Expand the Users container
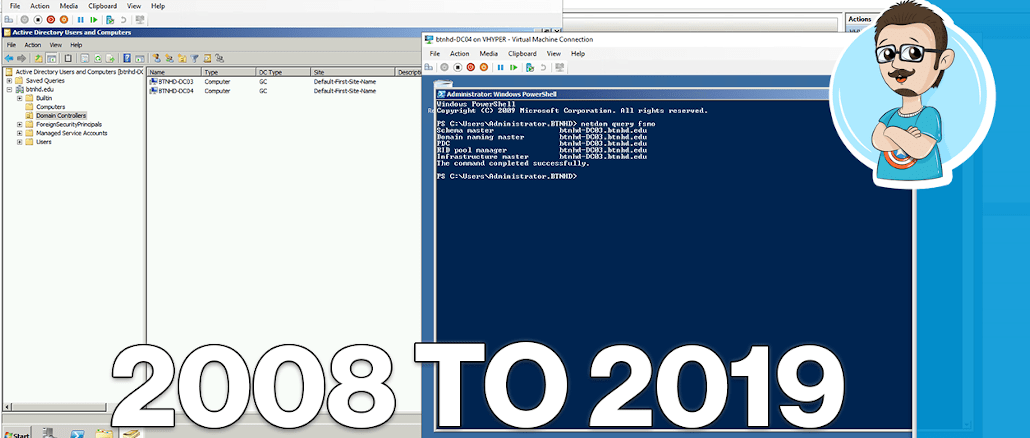 [x=20, y=141]
